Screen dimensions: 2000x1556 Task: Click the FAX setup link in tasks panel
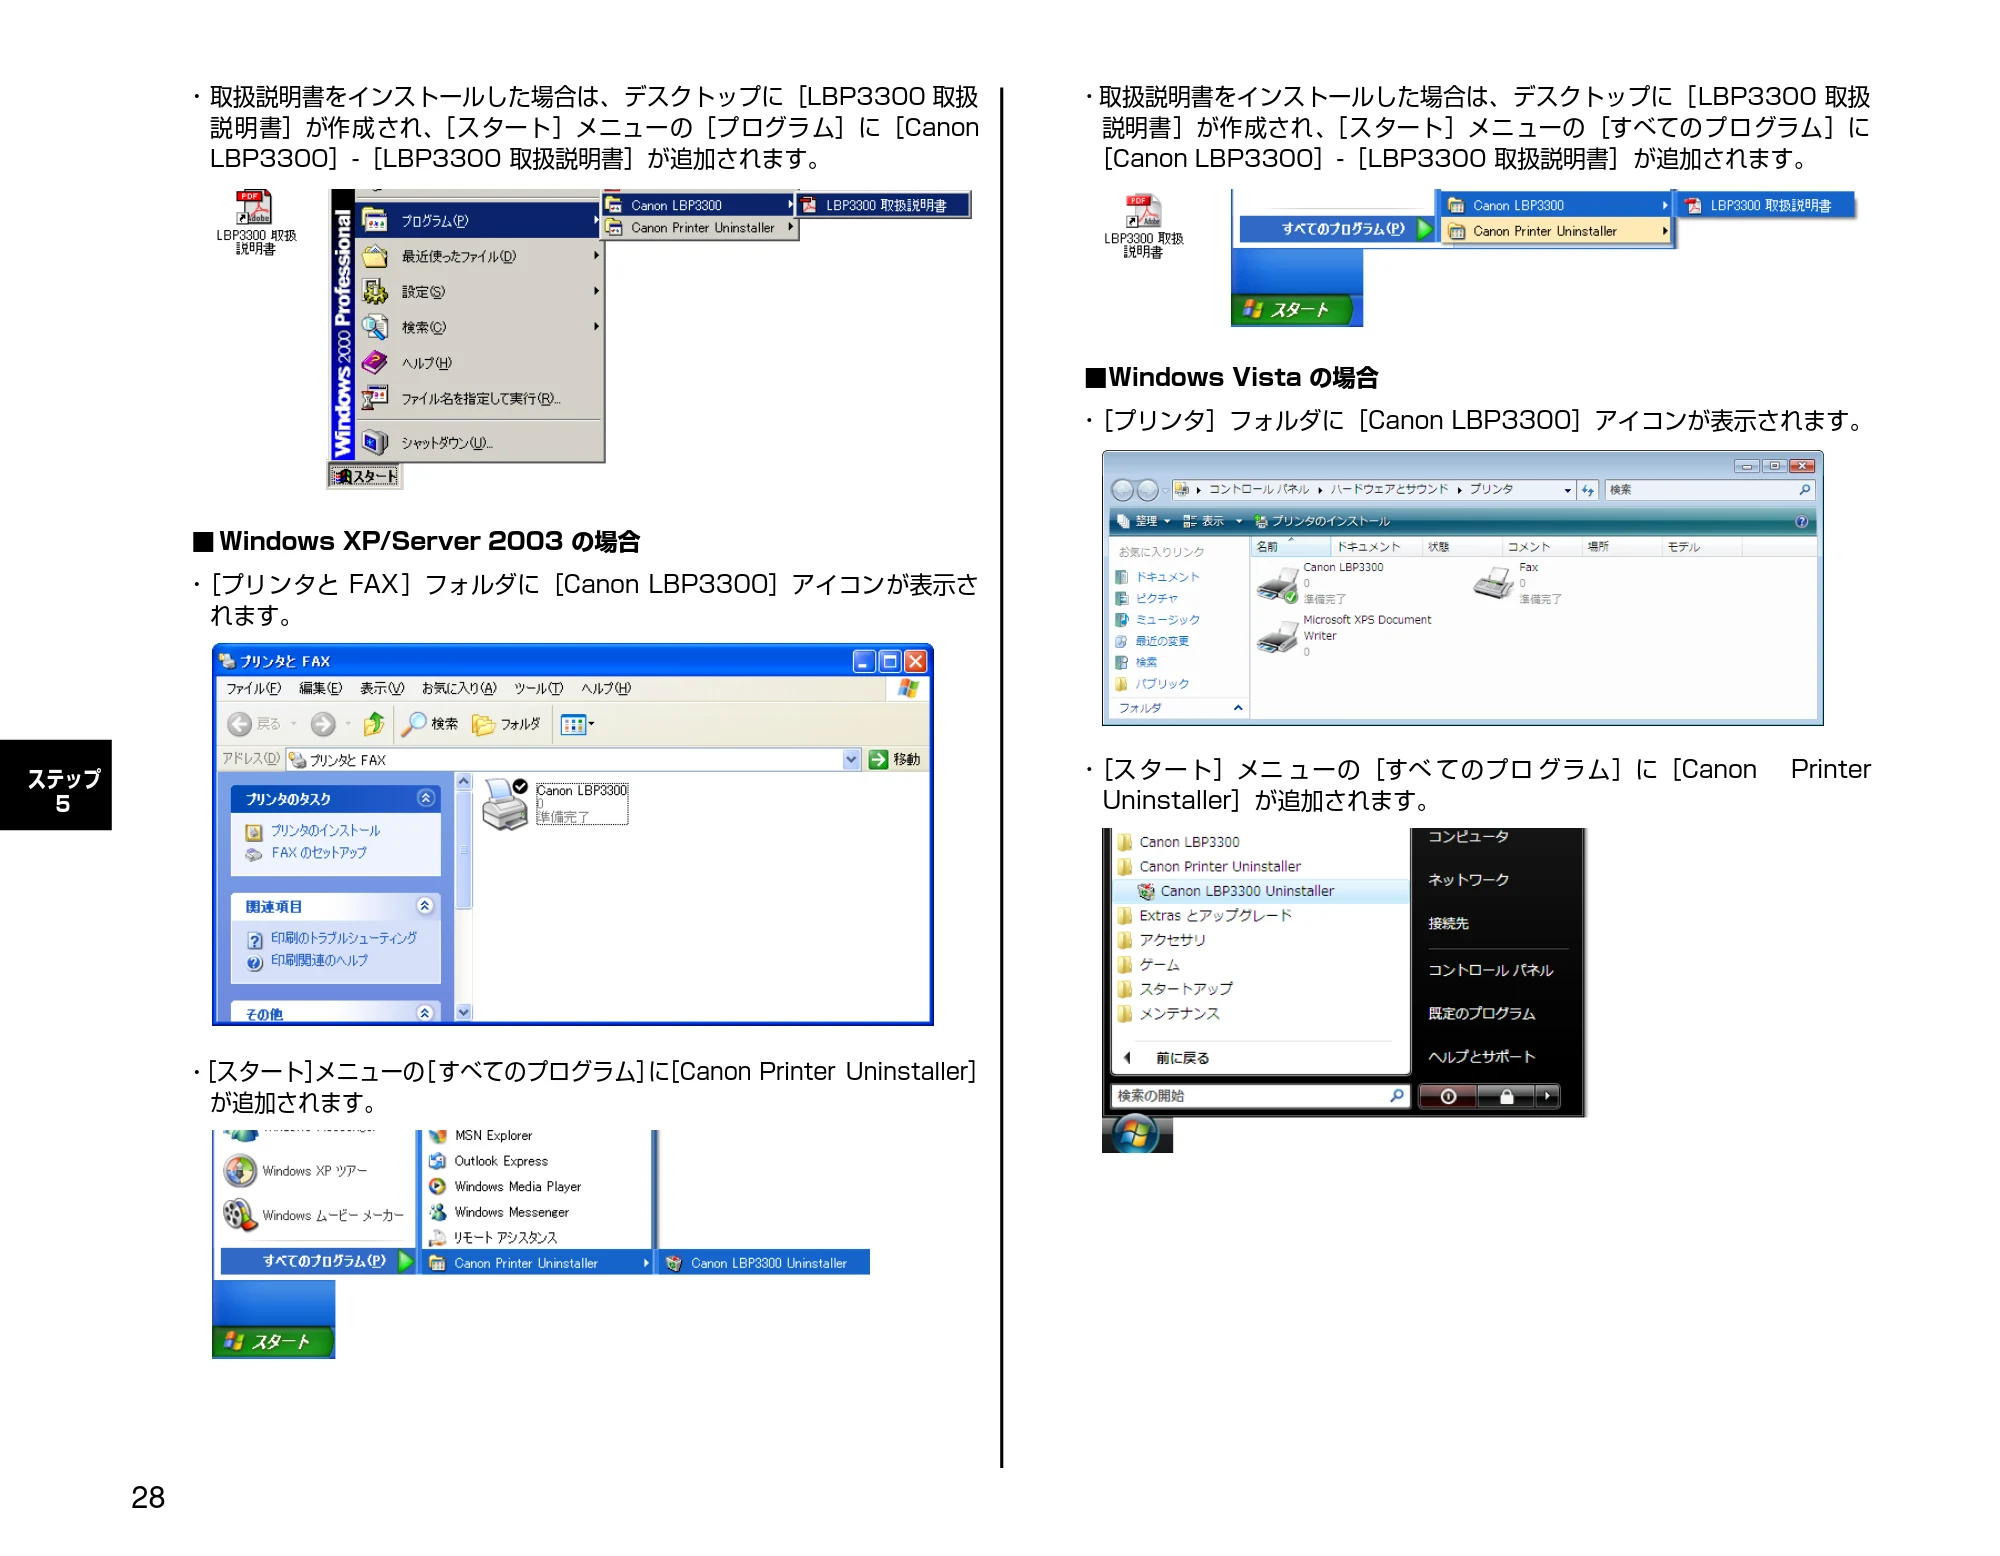[x=319, y=852]
